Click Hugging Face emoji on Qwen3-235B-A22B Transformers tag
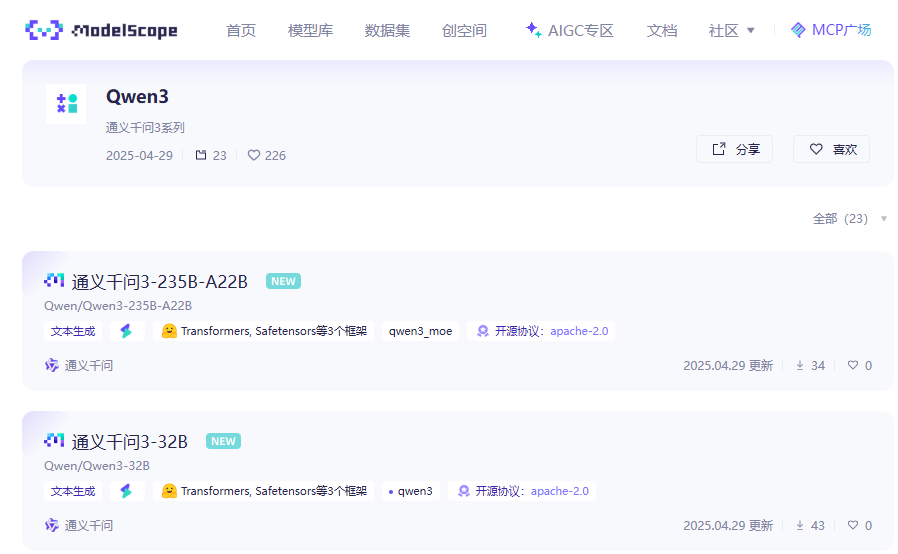The height and width of the screenshot is (554, 898). pos(169,331)
